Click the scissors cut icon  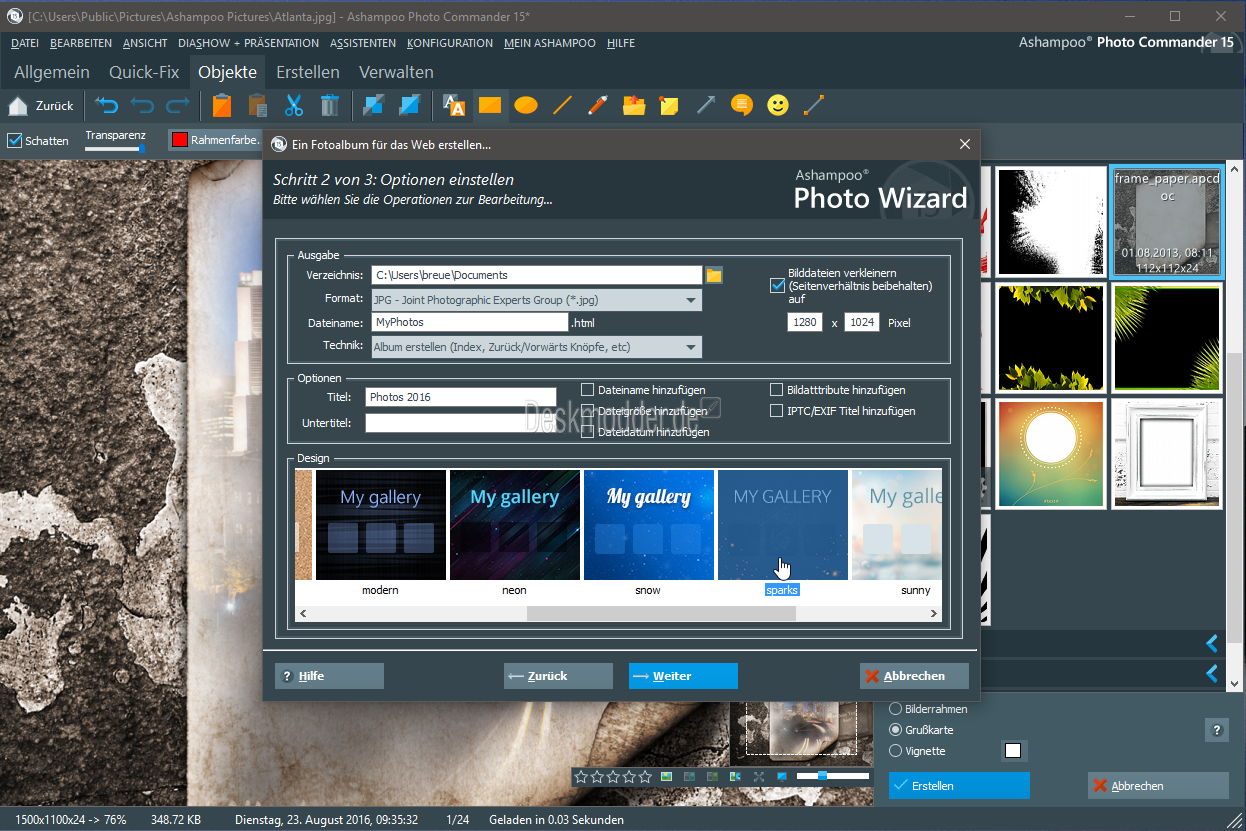click(x=294, y=105)
